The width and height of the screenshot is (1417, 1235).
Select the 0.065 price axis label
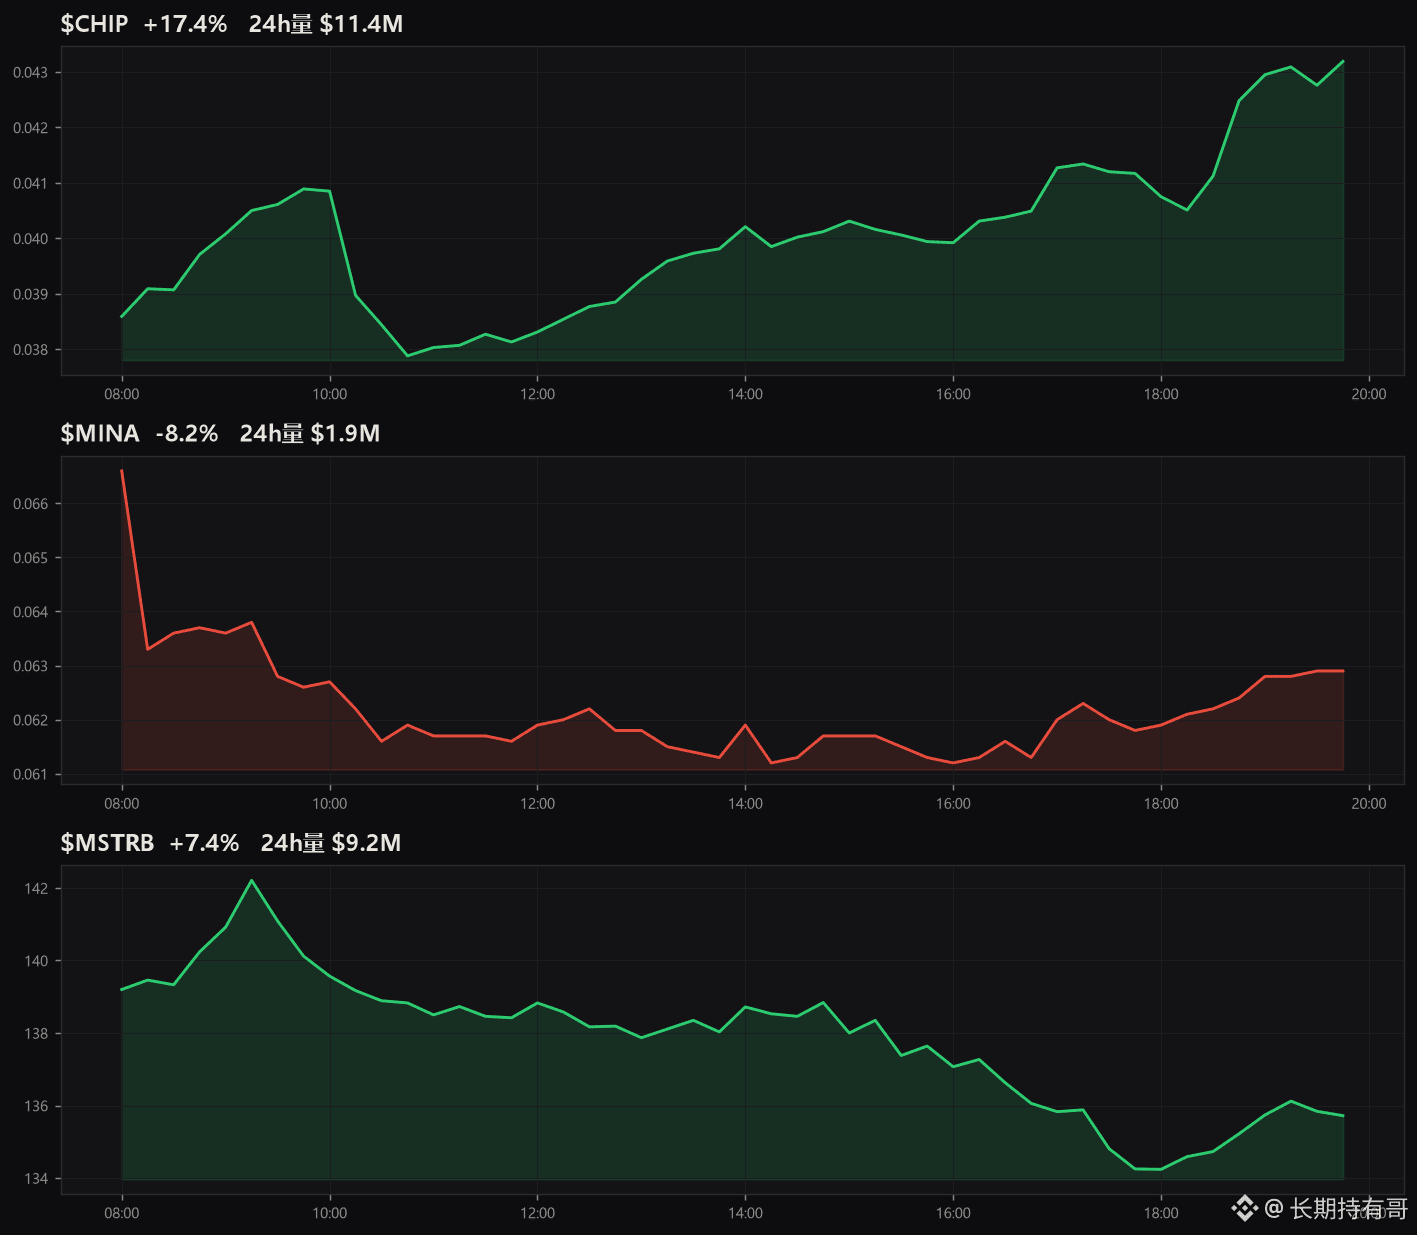30,558
